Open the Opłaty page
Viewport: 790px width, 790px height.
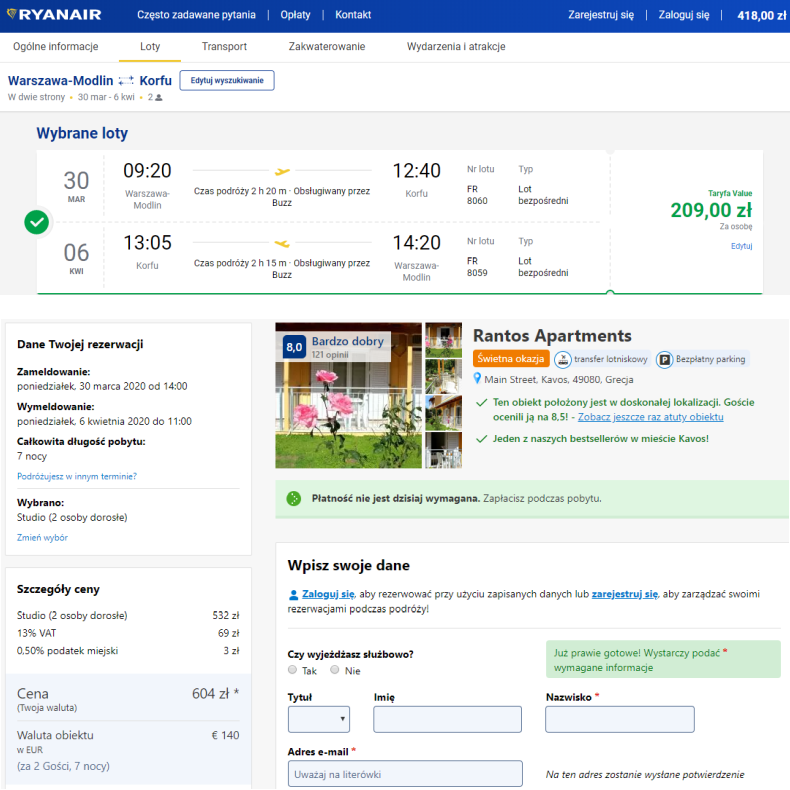[295, 15]
